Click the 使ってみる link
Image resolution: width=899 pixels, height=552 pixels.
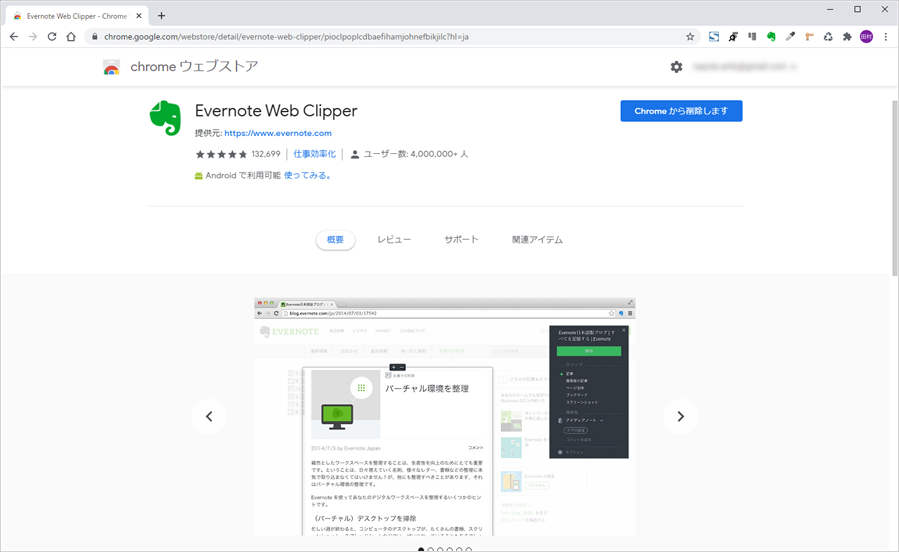tap(307, 175)
